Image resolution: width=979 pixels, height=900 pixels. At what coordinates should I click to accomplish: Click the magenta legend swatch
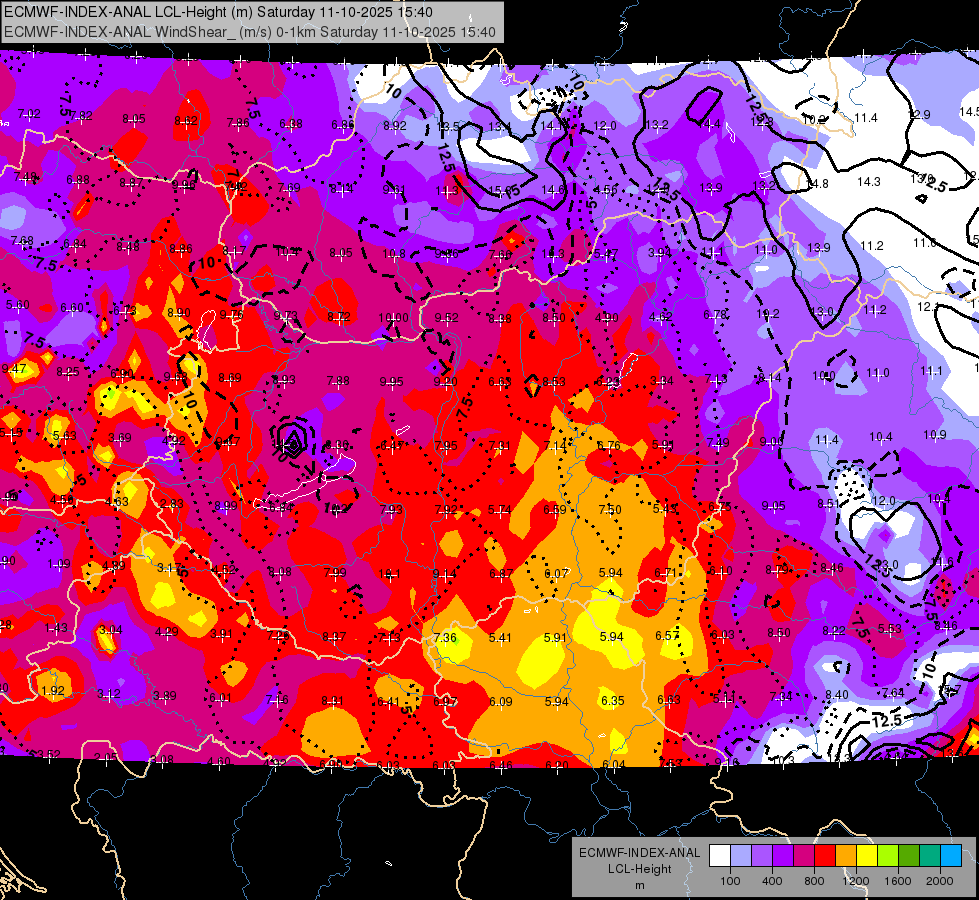coord(804,856)
